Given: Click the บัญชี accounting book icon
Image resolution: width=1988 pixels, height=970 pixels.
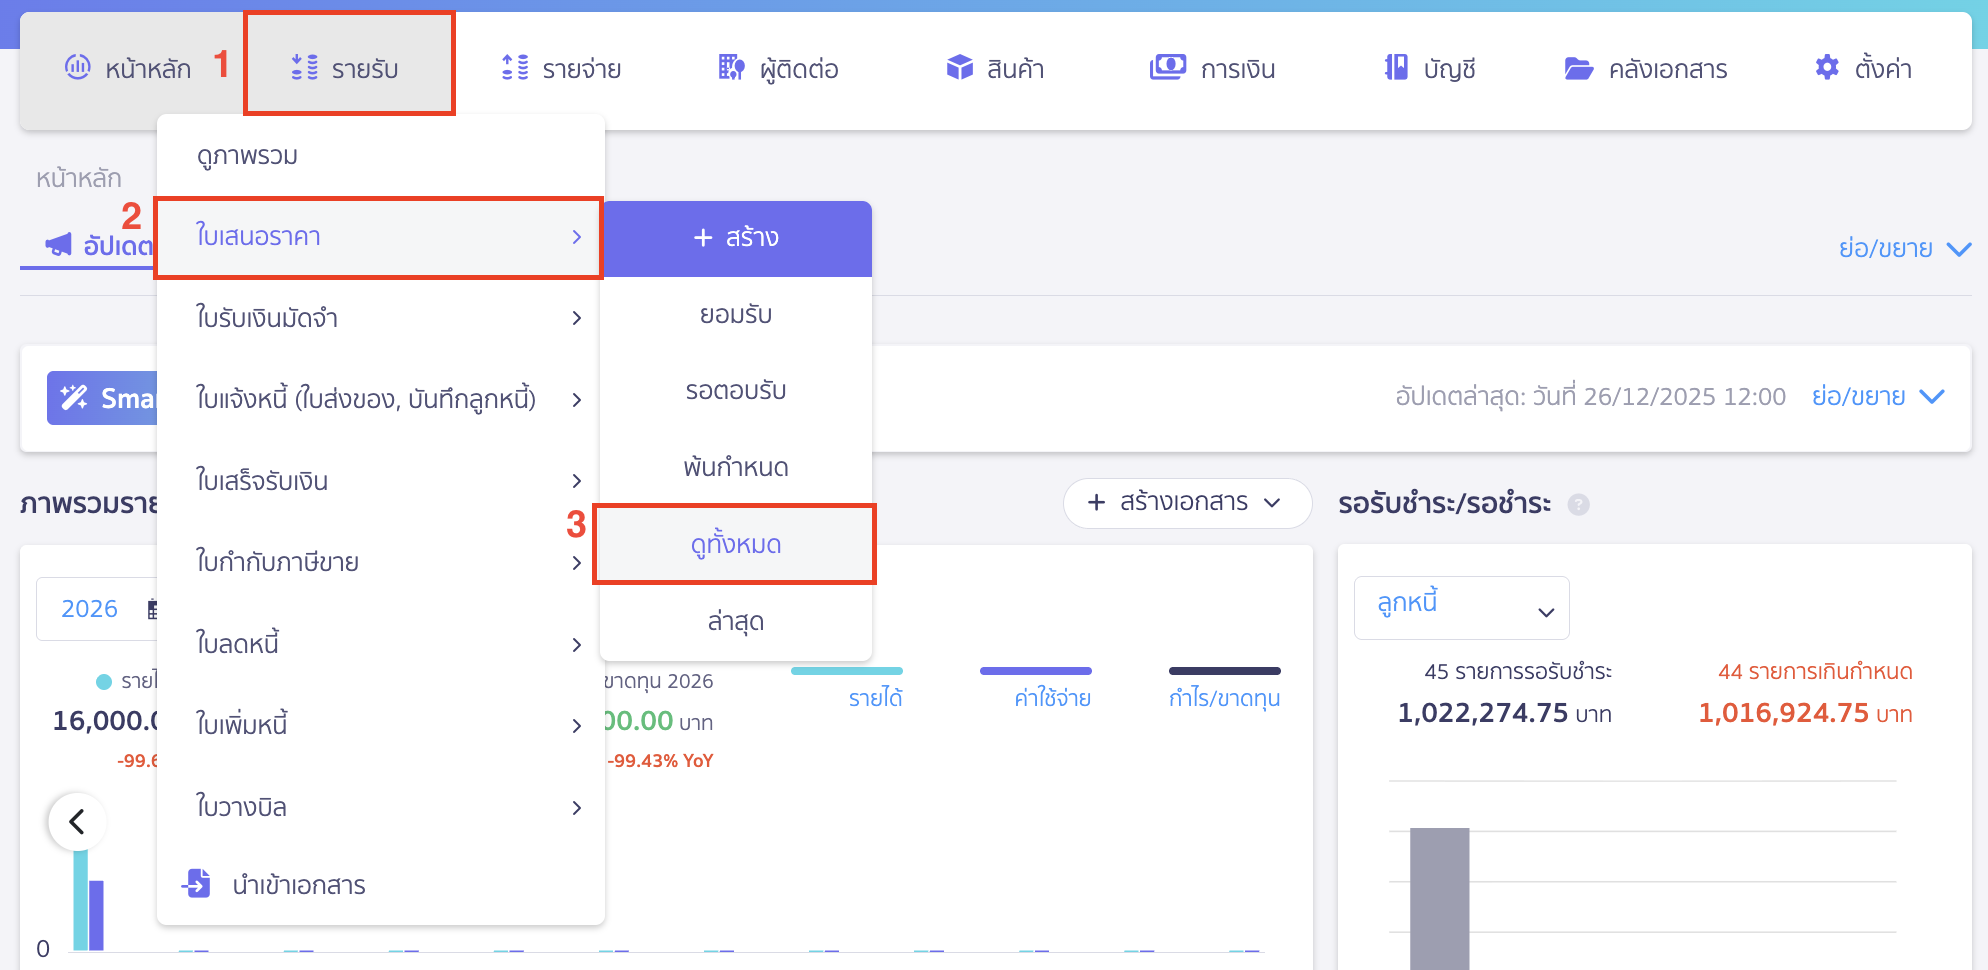Looking at the screenshot, I should pyautogui.click(x=1396, y=68).
